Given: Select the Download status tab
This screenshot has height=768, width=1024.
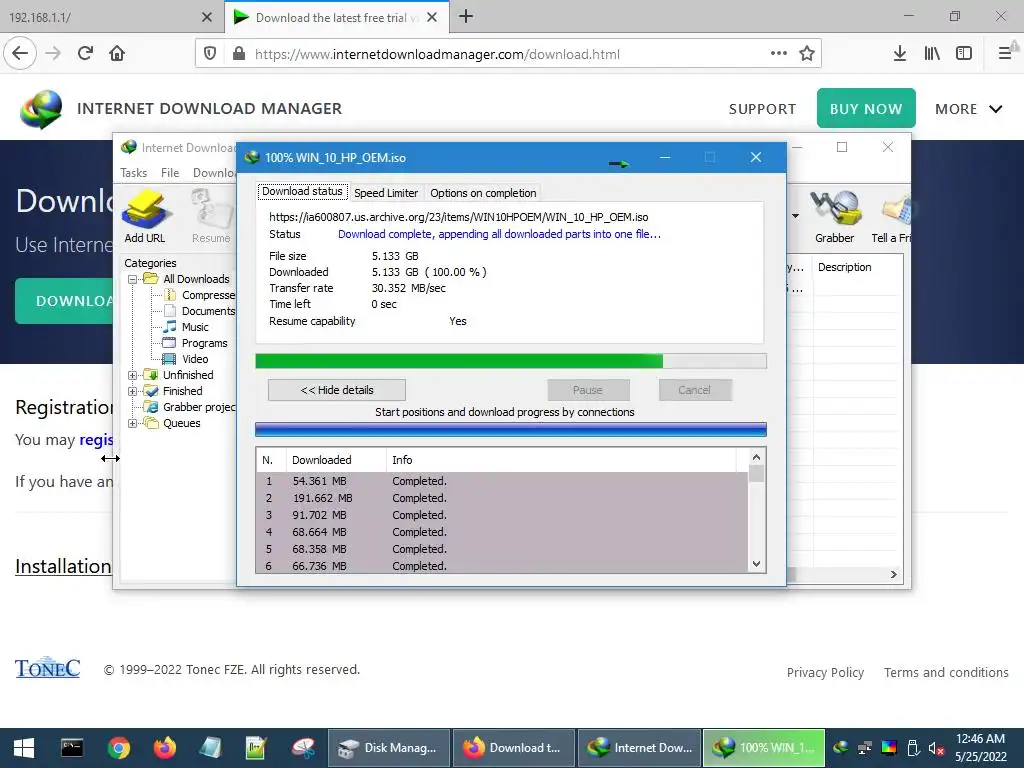Looking at the screenshot, I should (302, 191).
